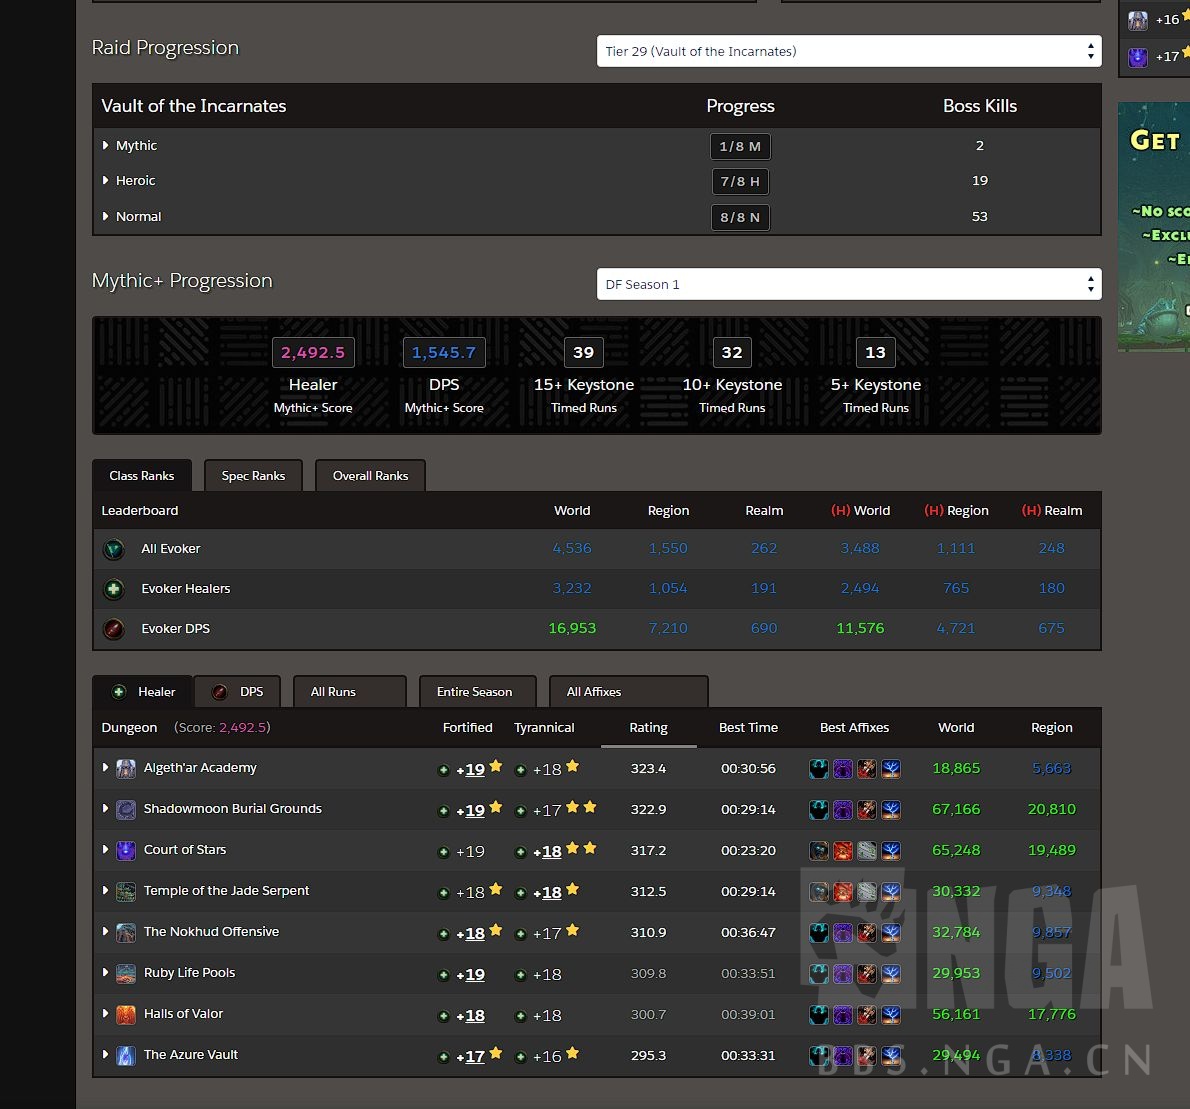
Task: Click the Azure Vault dungeon icon
Action: click(x=126, y=1056)
